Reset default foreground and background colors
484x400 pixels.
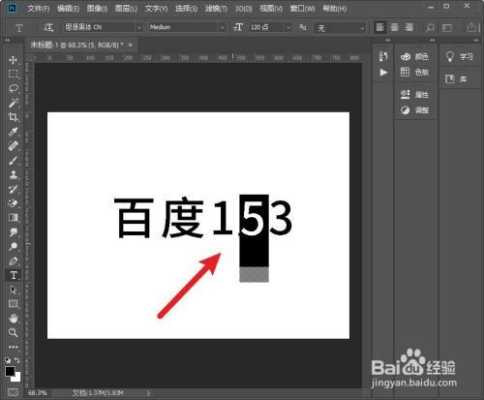pos(8,360)
